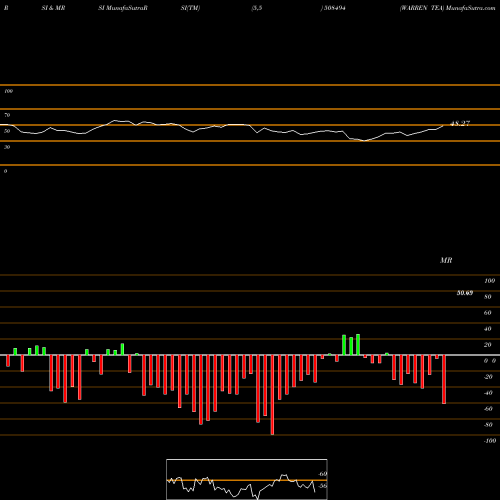The width and height of the screenshot is (500, 500).
Task: Click the RSI axis label 70
Action: 7,115
